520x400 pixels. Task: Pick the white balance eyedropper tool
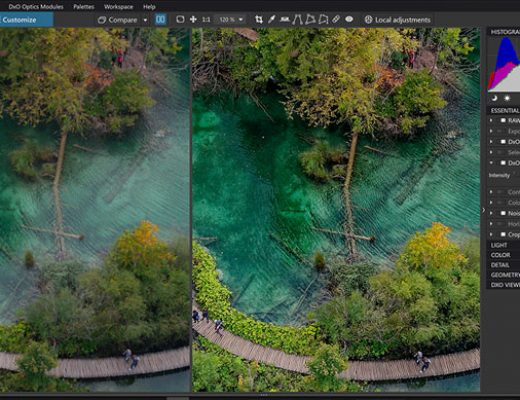272,20
